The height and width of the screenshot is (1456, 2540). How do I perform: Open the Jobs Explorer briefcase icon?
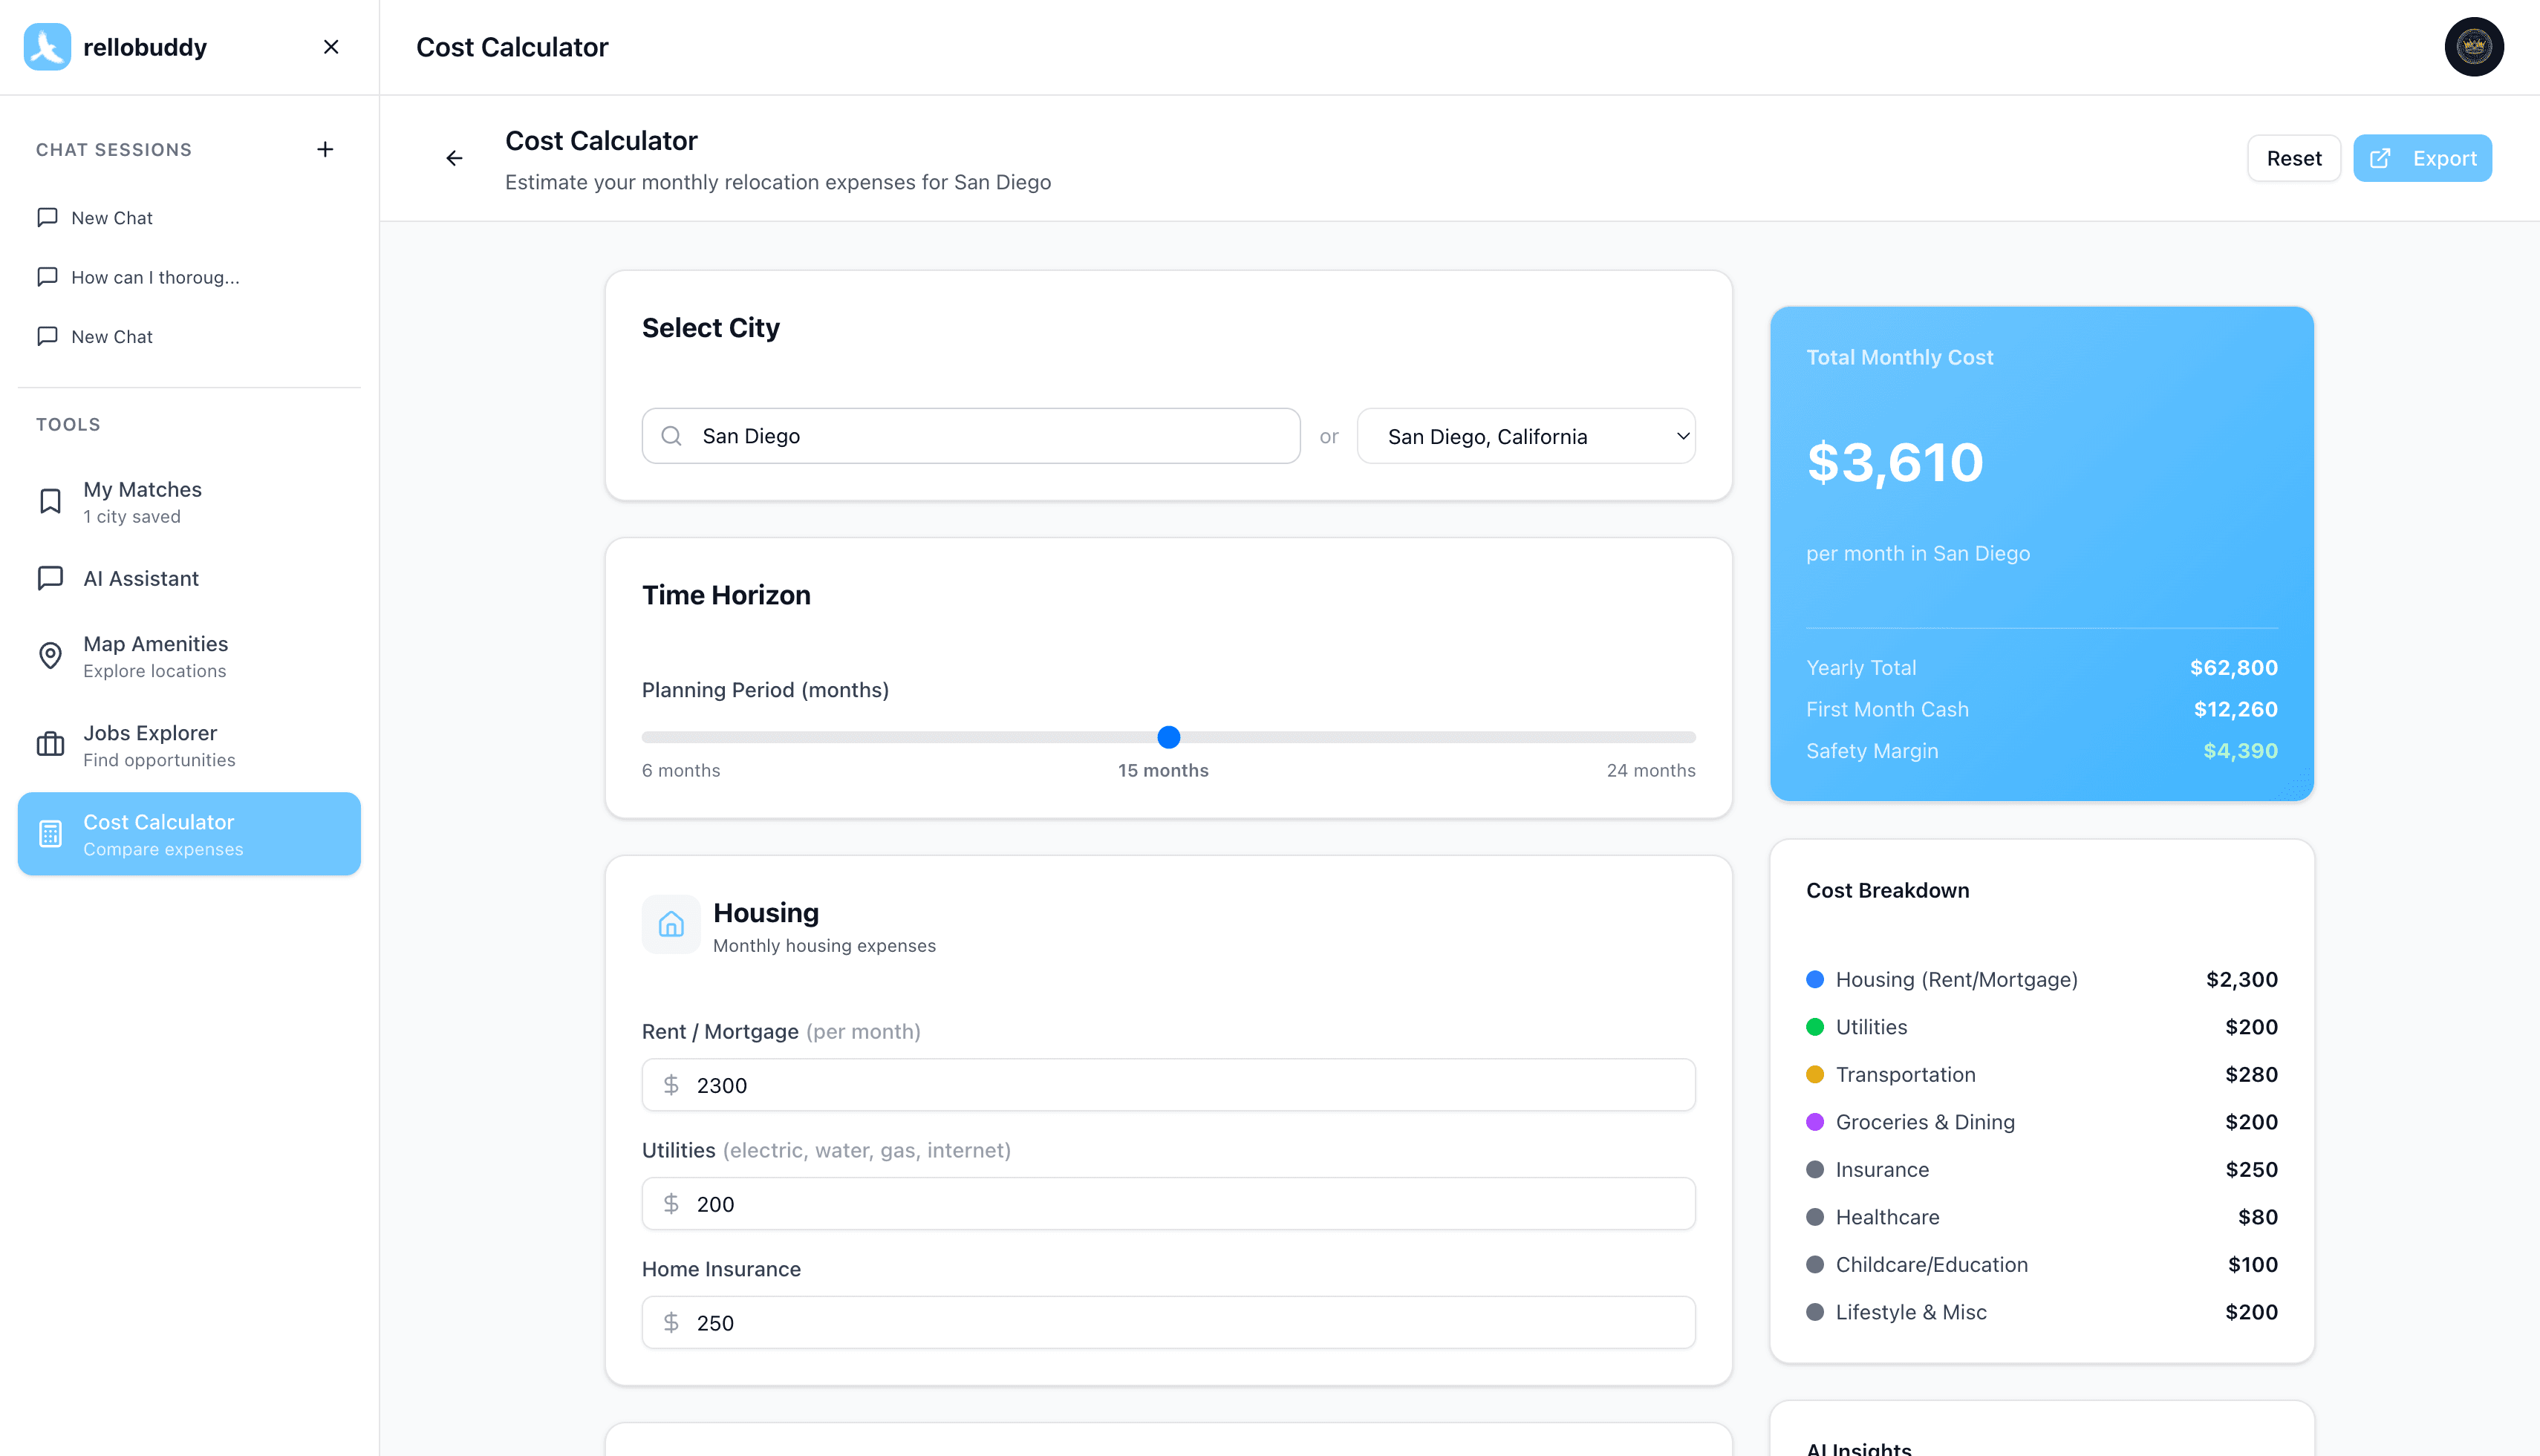50,744
